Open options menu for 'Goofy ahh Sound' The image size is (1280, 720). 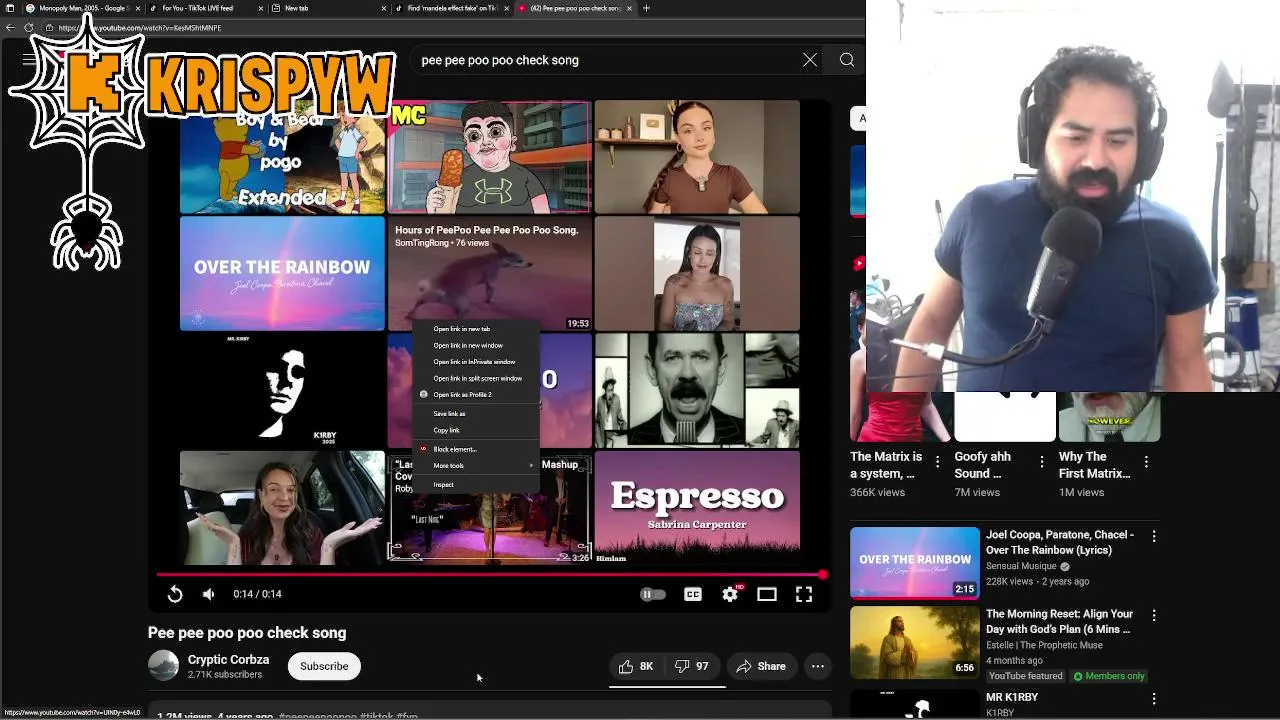[1042, 461]
